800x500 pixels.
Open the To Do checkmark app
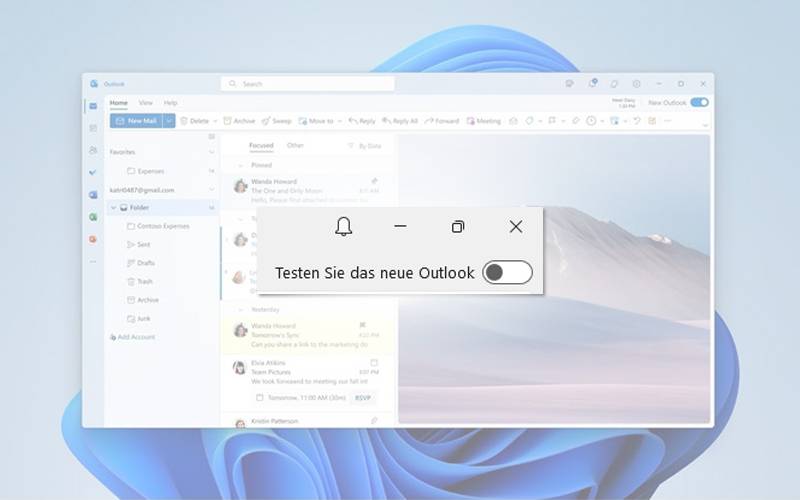[x=93, y=172]
